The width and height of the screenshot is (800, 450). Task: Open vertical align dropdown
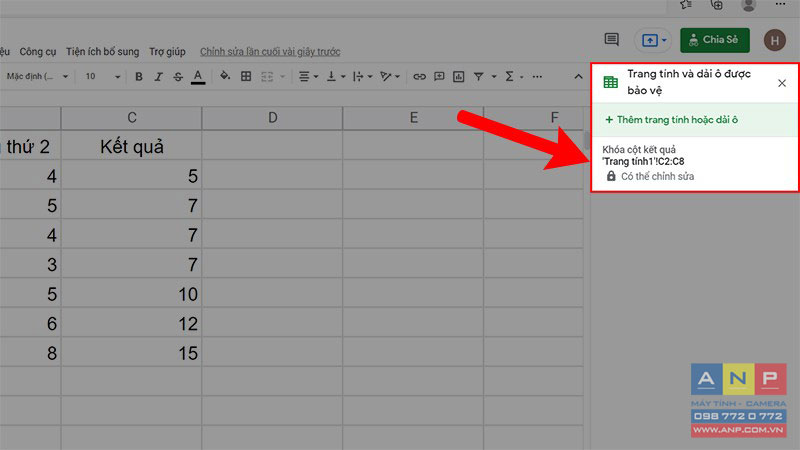(336, 77)
